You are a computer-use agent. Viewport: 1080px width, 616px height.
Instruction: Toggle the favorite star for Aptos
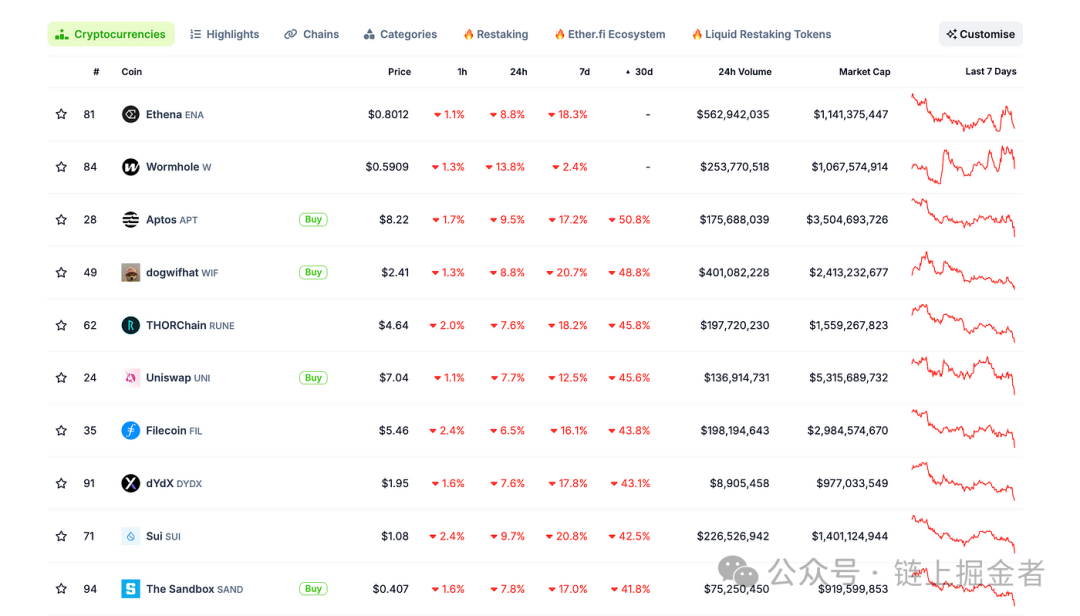[61, 220]
